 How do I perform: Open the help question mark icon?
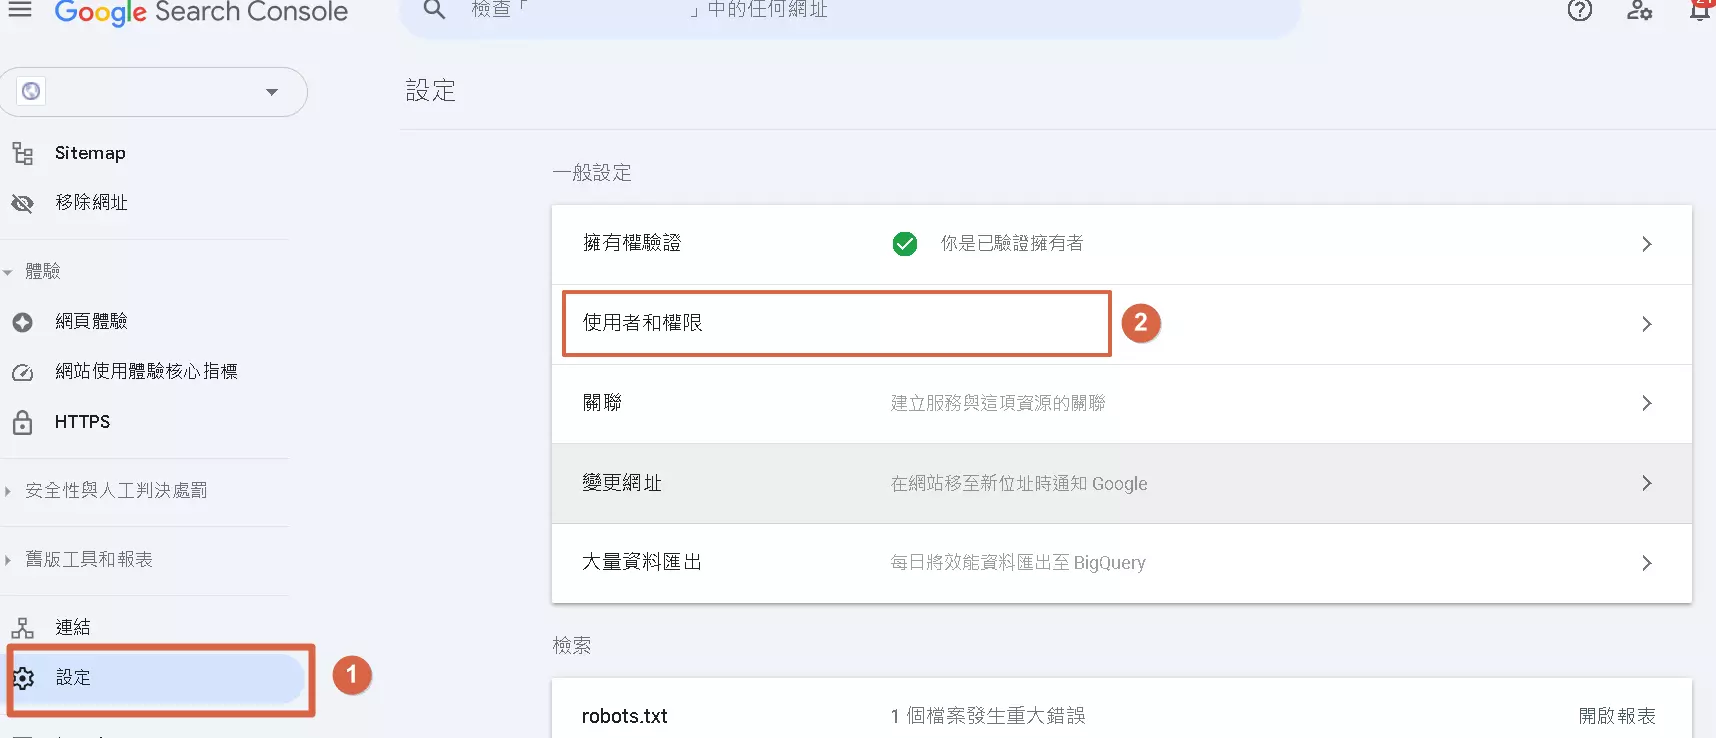tap(1580, 10)
